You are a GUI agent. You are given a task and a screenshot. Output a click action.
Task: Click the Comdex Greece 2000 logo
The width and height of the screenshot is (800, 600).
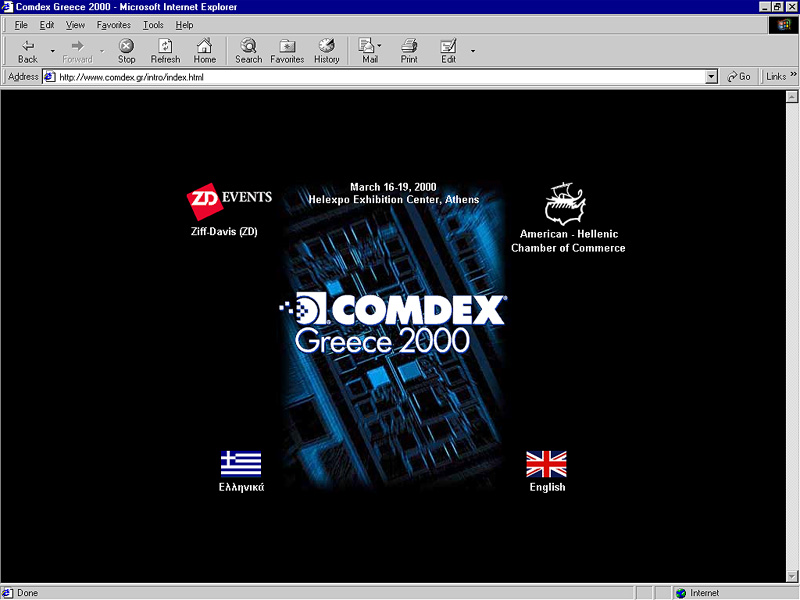tap(393, 323)
